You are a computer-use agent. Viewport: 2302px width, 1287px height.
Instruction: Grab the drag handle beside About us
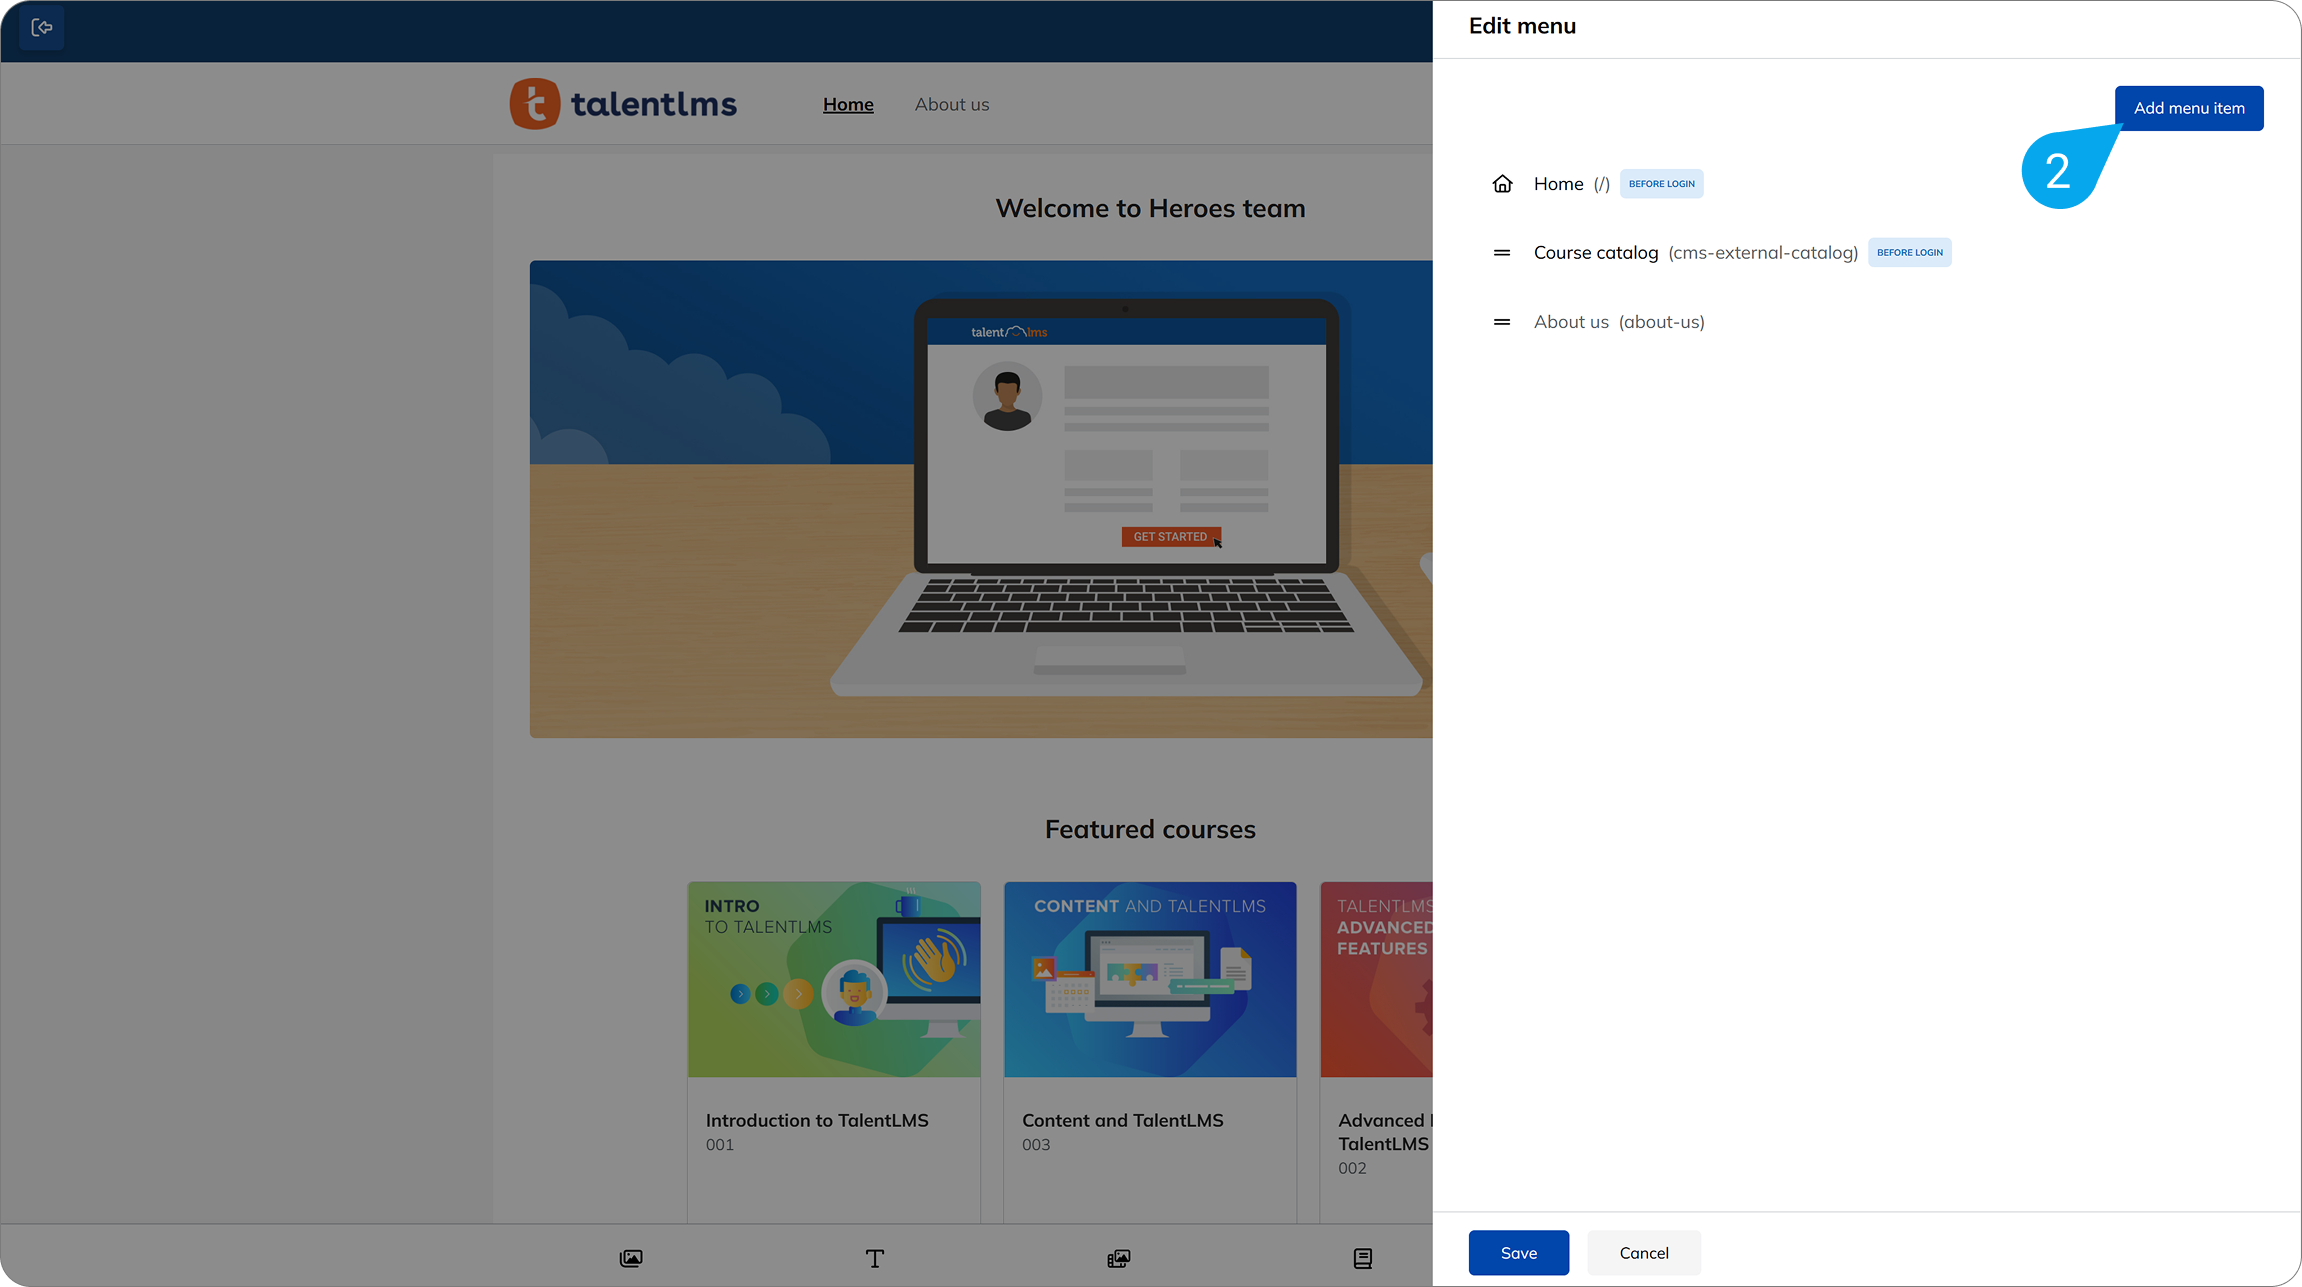(x=1502, y=321)
